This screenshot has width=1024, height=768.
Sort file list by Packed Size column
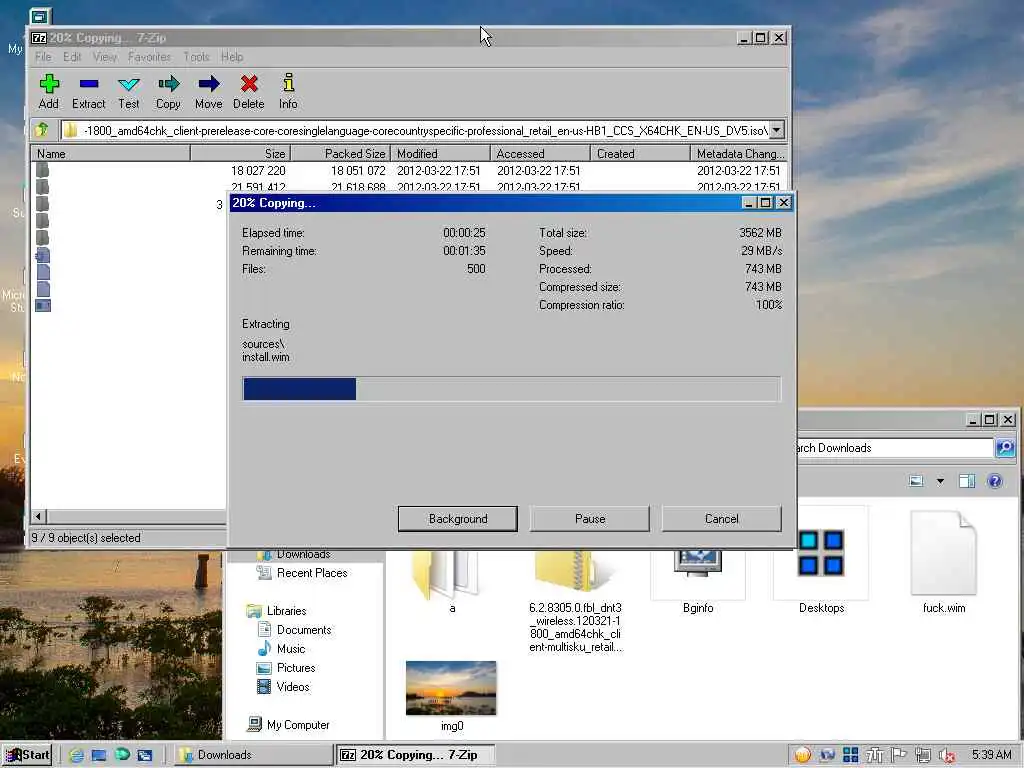[x=340, y=153]
